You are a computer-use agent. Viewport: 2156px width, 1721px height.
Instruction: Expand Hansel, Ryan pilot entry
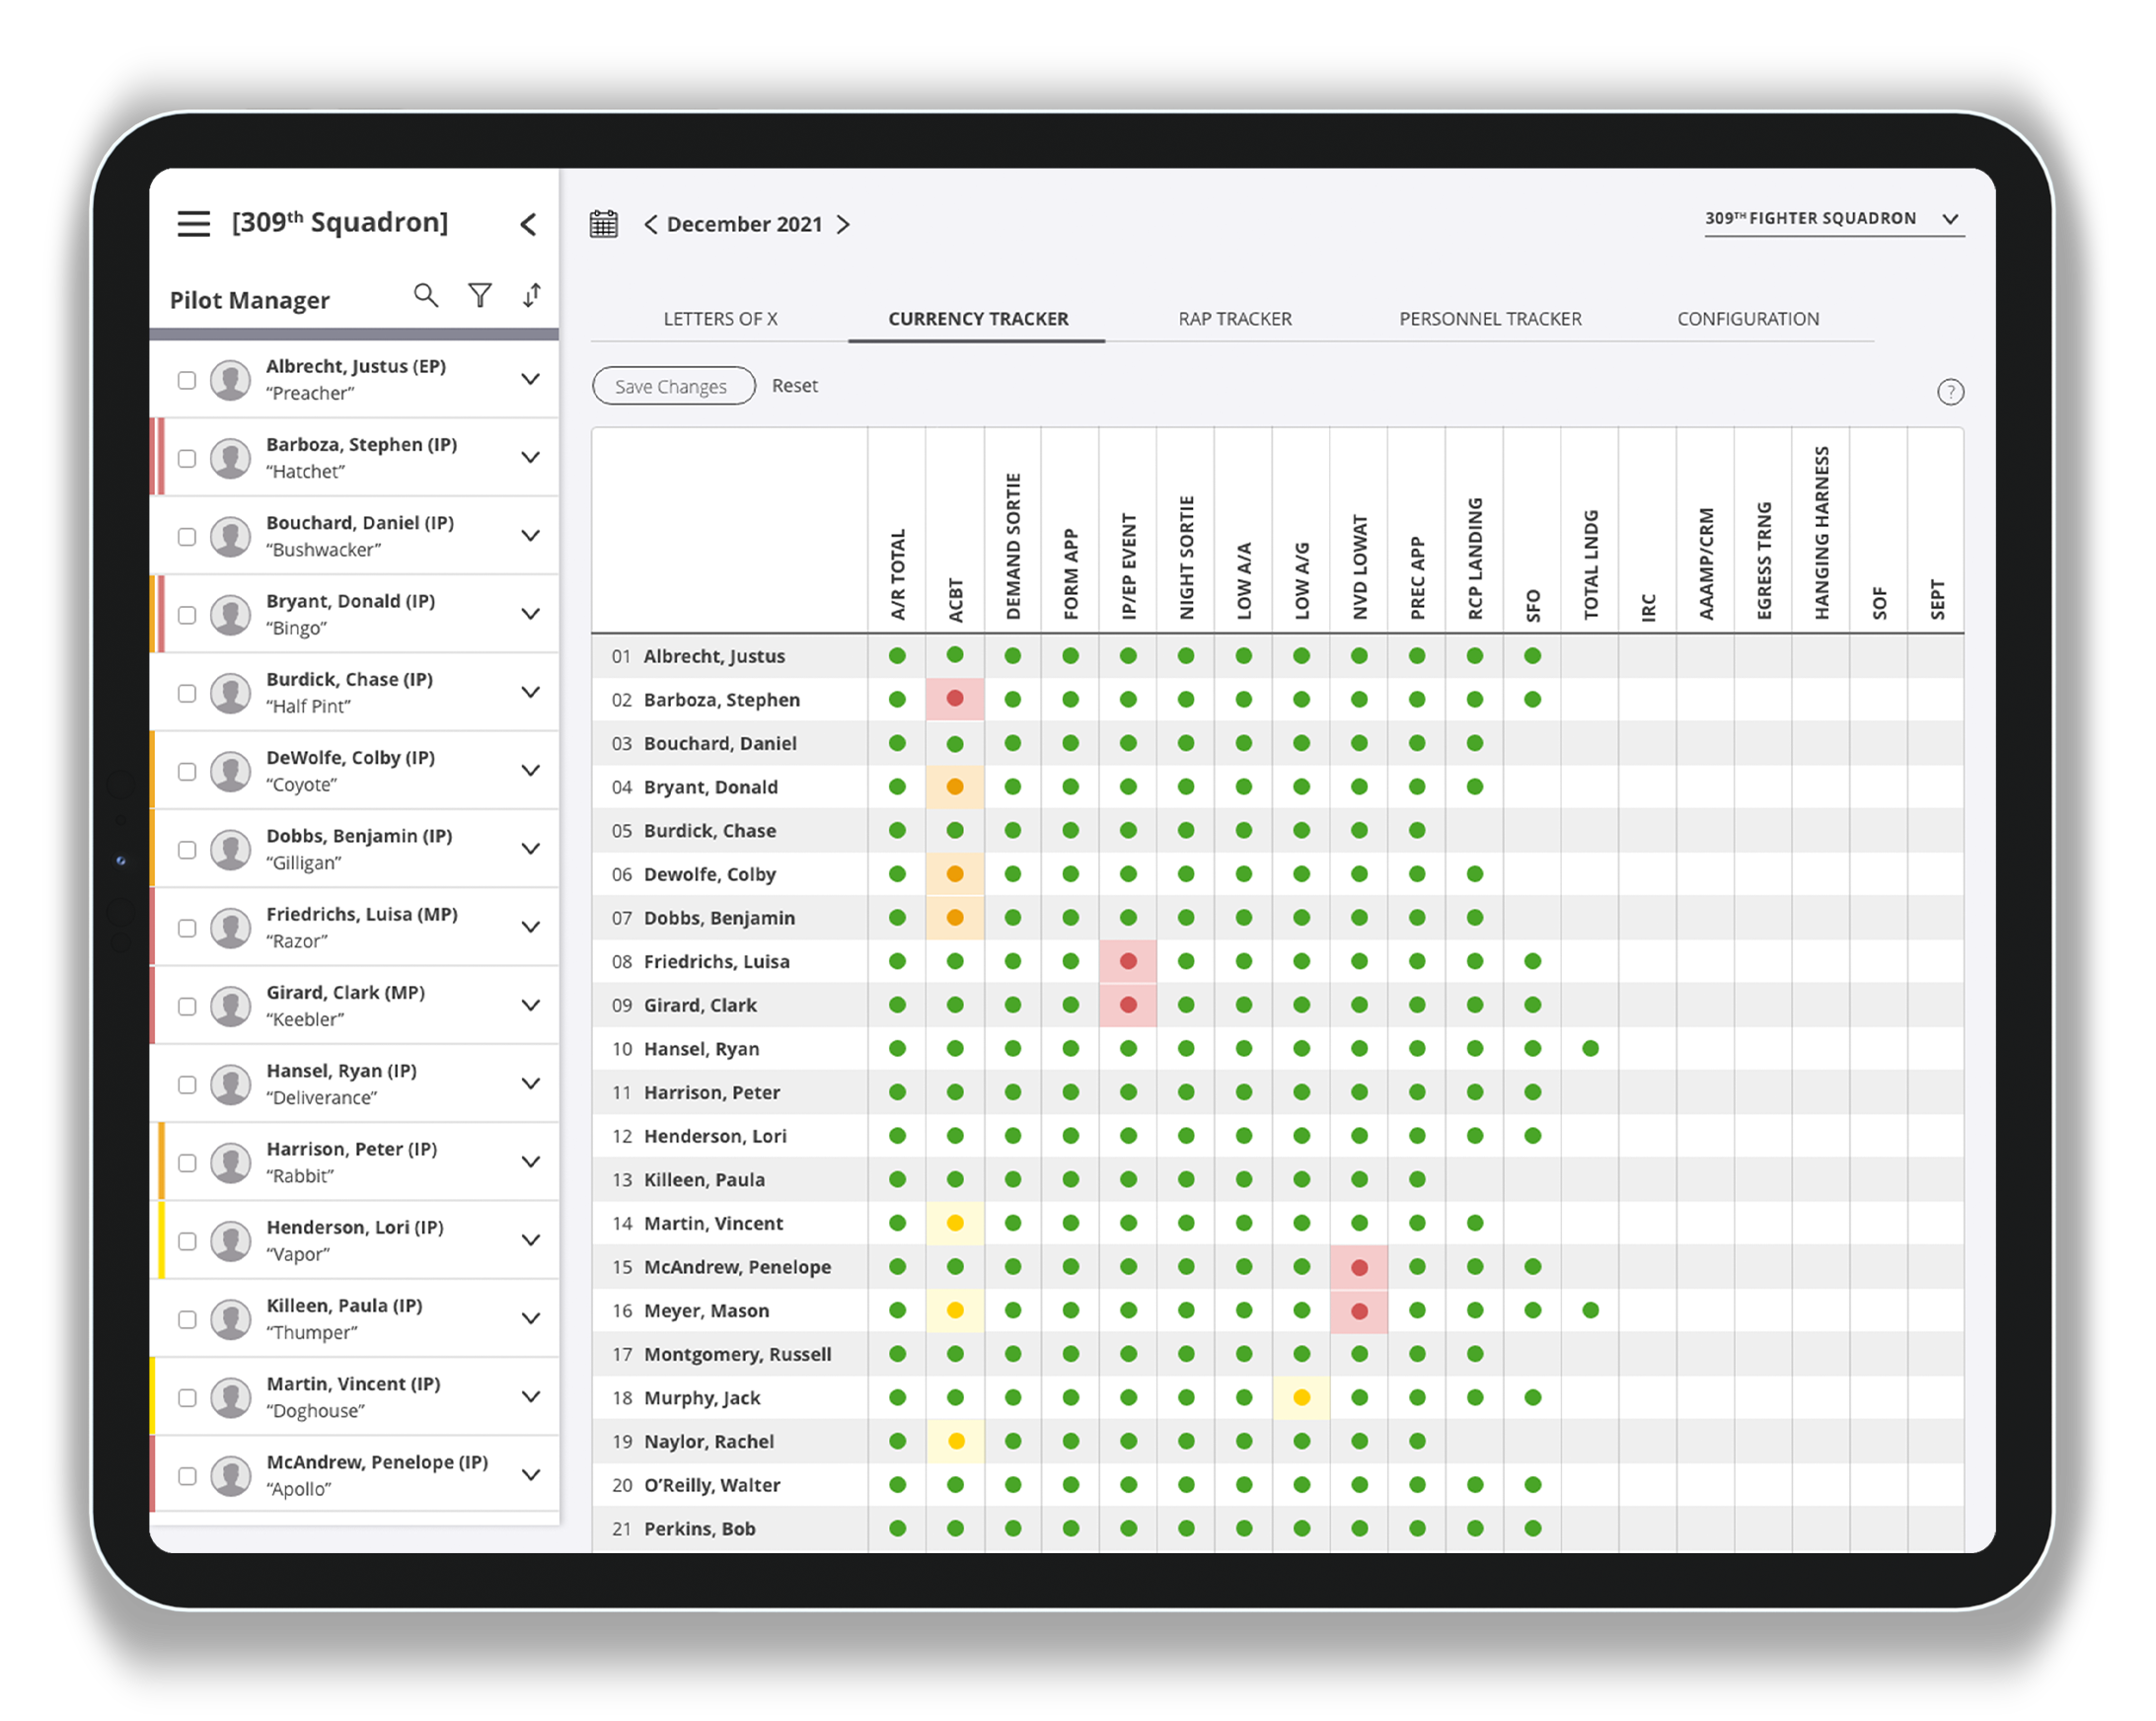(x=530, y=1084)
